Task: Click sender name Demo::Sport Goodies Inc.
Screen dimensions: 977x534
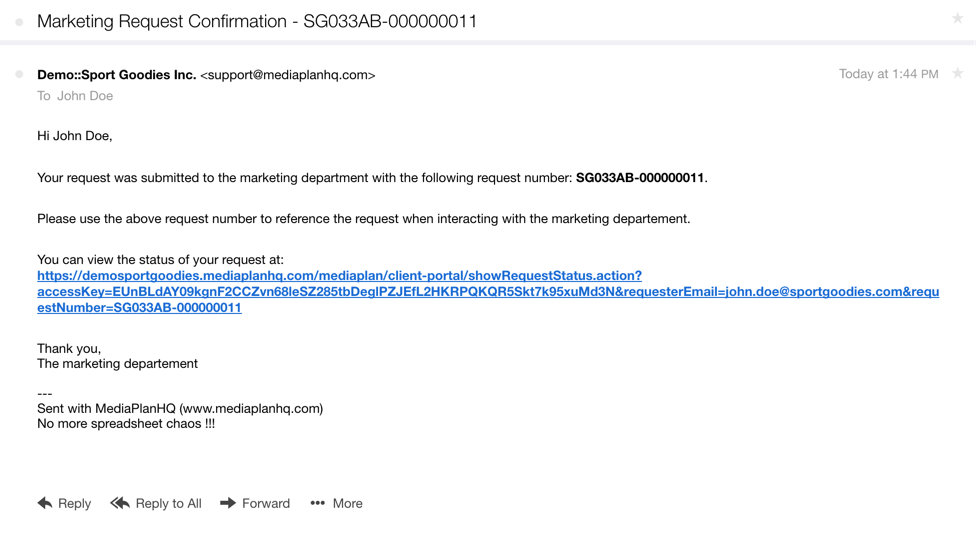Action: click(117, 75)
